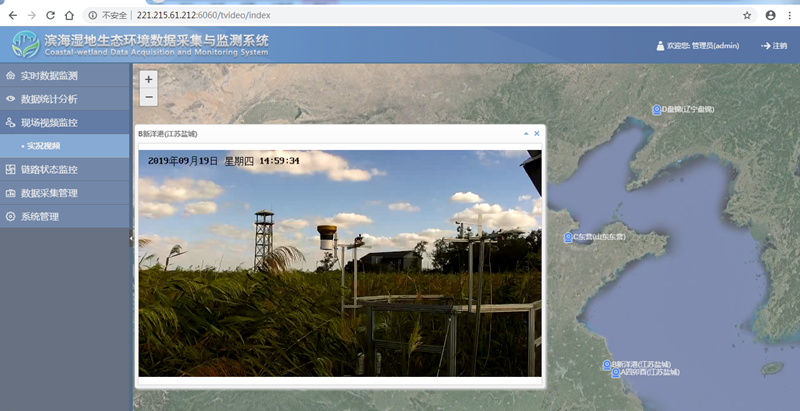Open the 链路状态监控 menu
Viewport: 800px width, 411px height.
(x=63, y=169)
